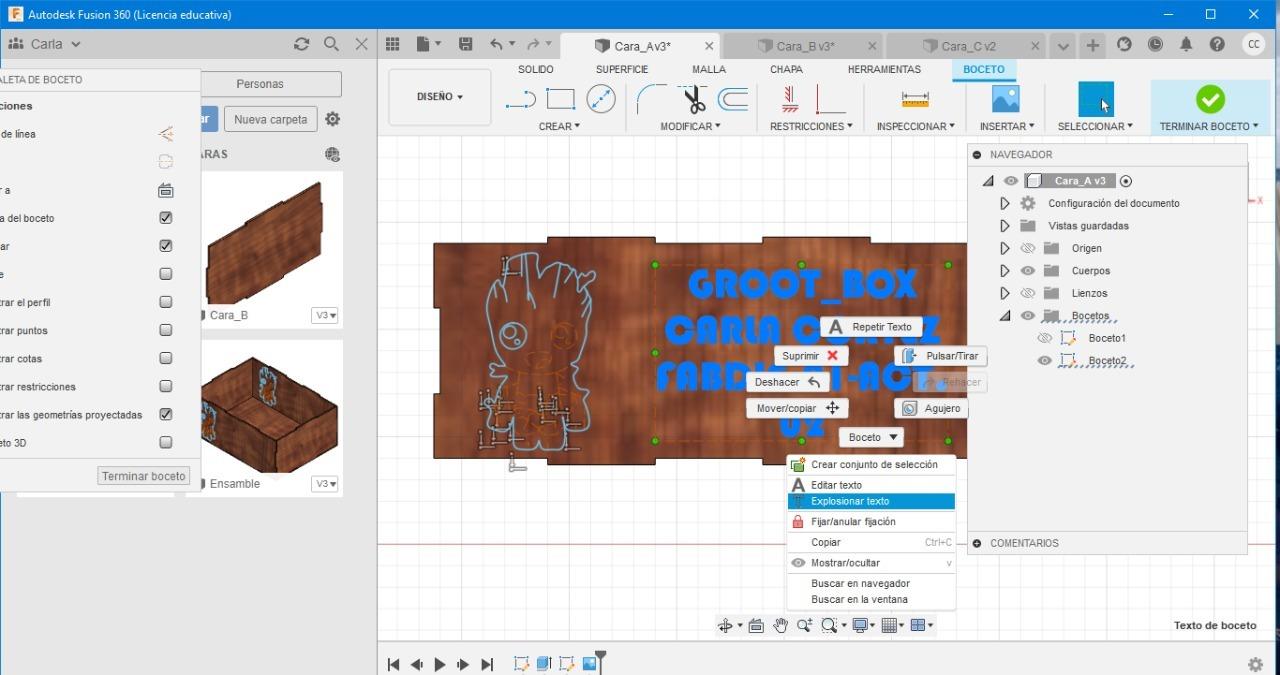This screenshot has height=675, width=1280.
Task: Toggle 'el perfil' checkbox
Action: 166,301
